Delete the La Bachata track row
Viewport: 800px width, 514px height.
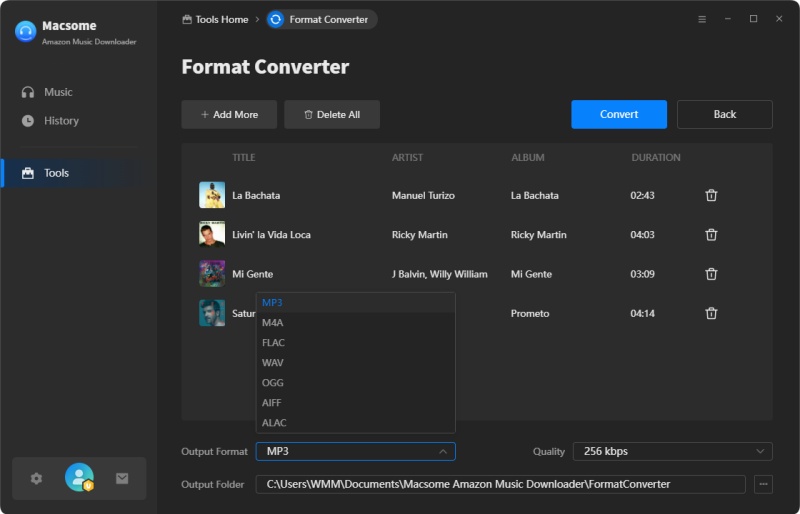coord(711,195)
